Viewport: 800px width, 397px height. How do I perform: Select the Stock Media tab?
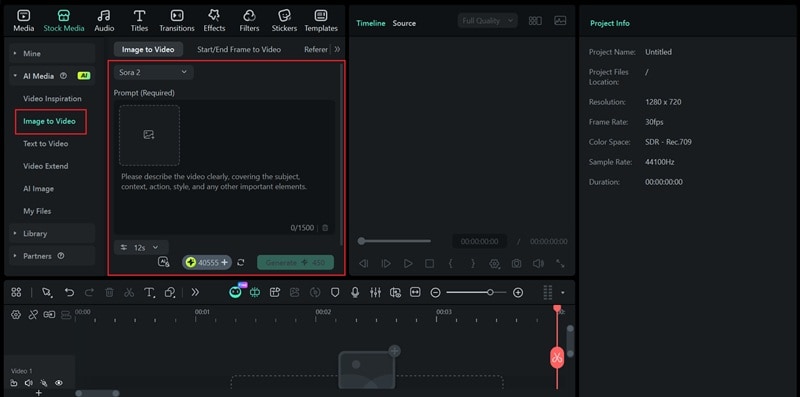pyautogui.click(x=64, y=21)
